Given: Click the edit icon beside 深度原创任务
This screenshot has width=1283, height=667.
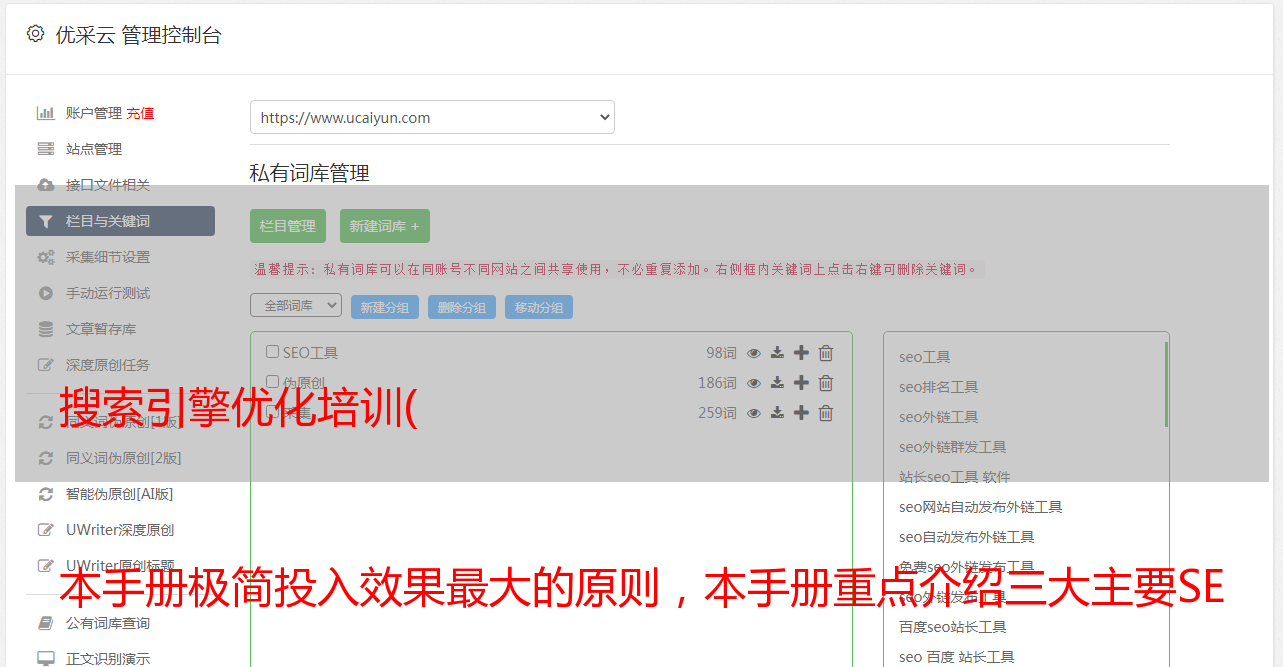Looking at the screenshot, I should pyautogui.click(x=45, y=365).
